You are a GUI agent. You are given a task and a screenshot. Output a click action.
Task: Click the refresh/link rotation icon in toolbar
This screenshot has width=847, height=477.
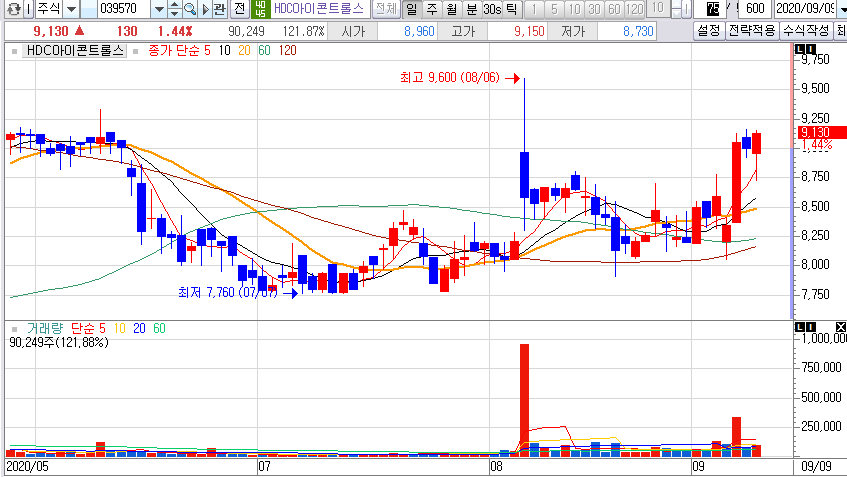click(x=14, y=9)
